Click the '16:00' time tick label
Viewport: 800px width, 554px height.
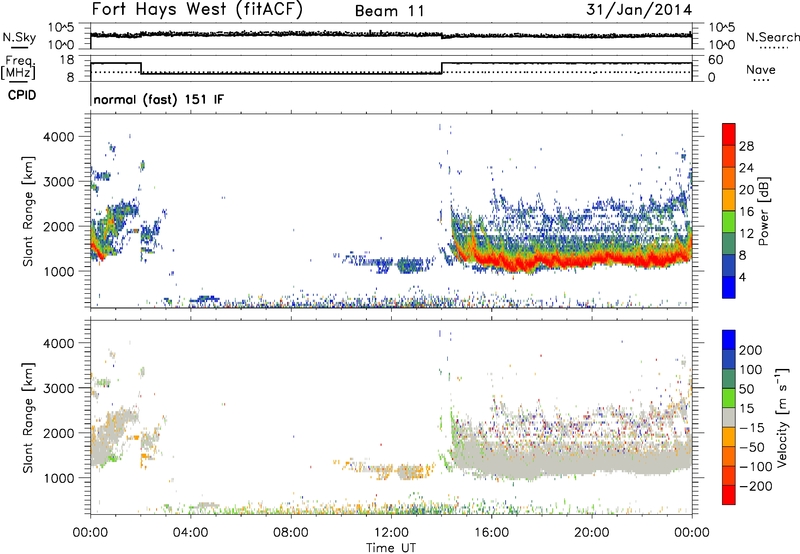click(x=491, y=533)
